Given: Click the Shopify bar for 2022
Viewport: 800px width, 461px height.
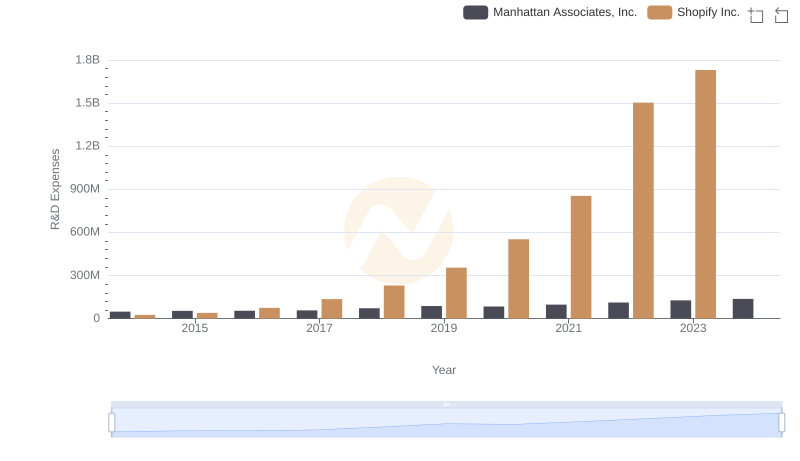Looking at the screenshot, I should (643, 211).
